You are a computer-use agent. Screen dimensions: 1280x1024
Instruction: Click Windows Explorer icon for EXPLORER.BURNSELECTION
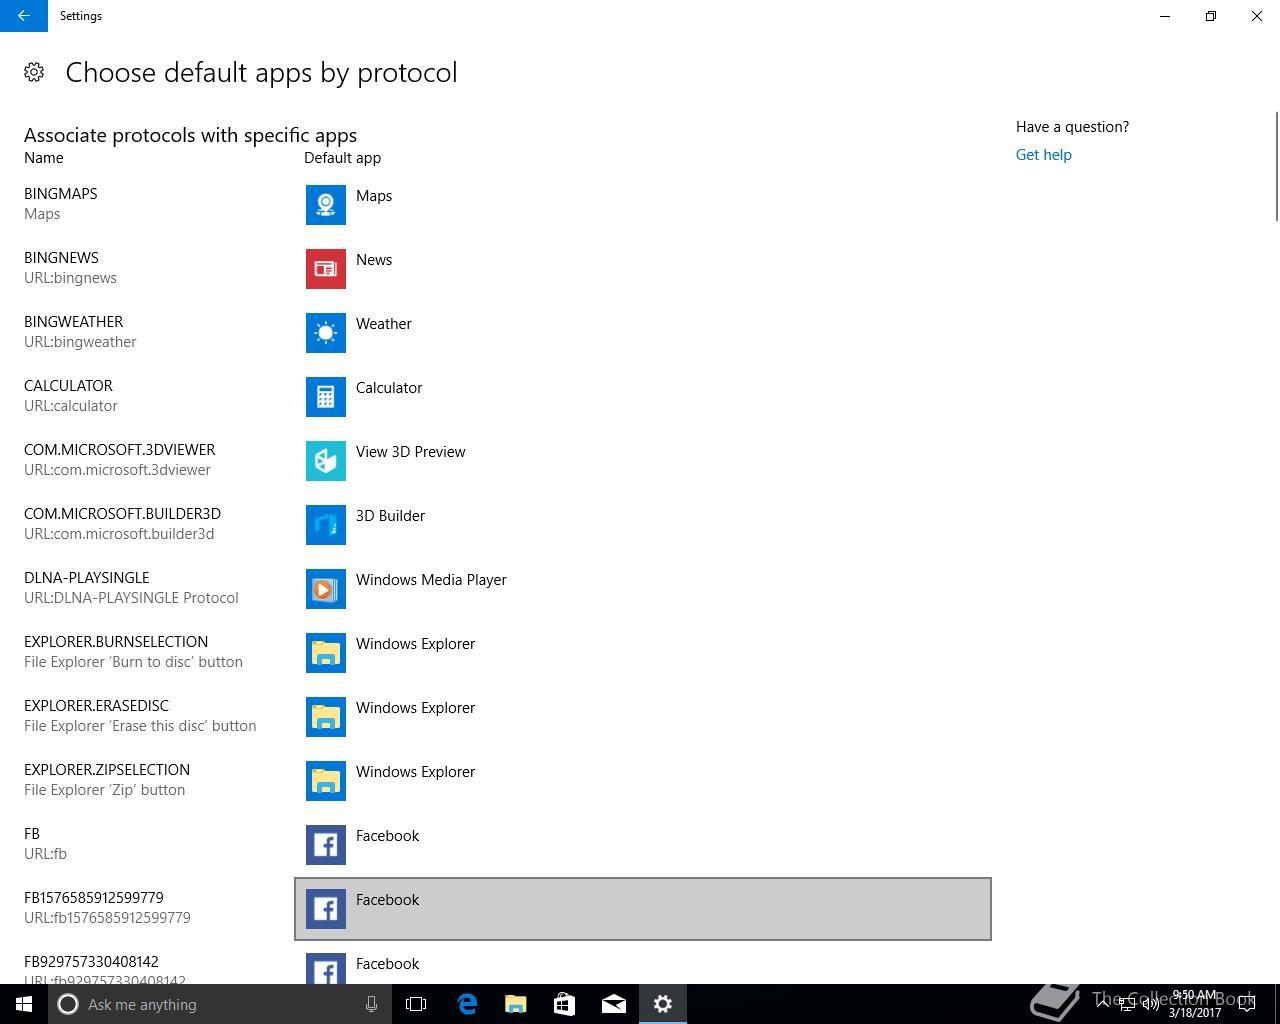[x=326, y=653]
